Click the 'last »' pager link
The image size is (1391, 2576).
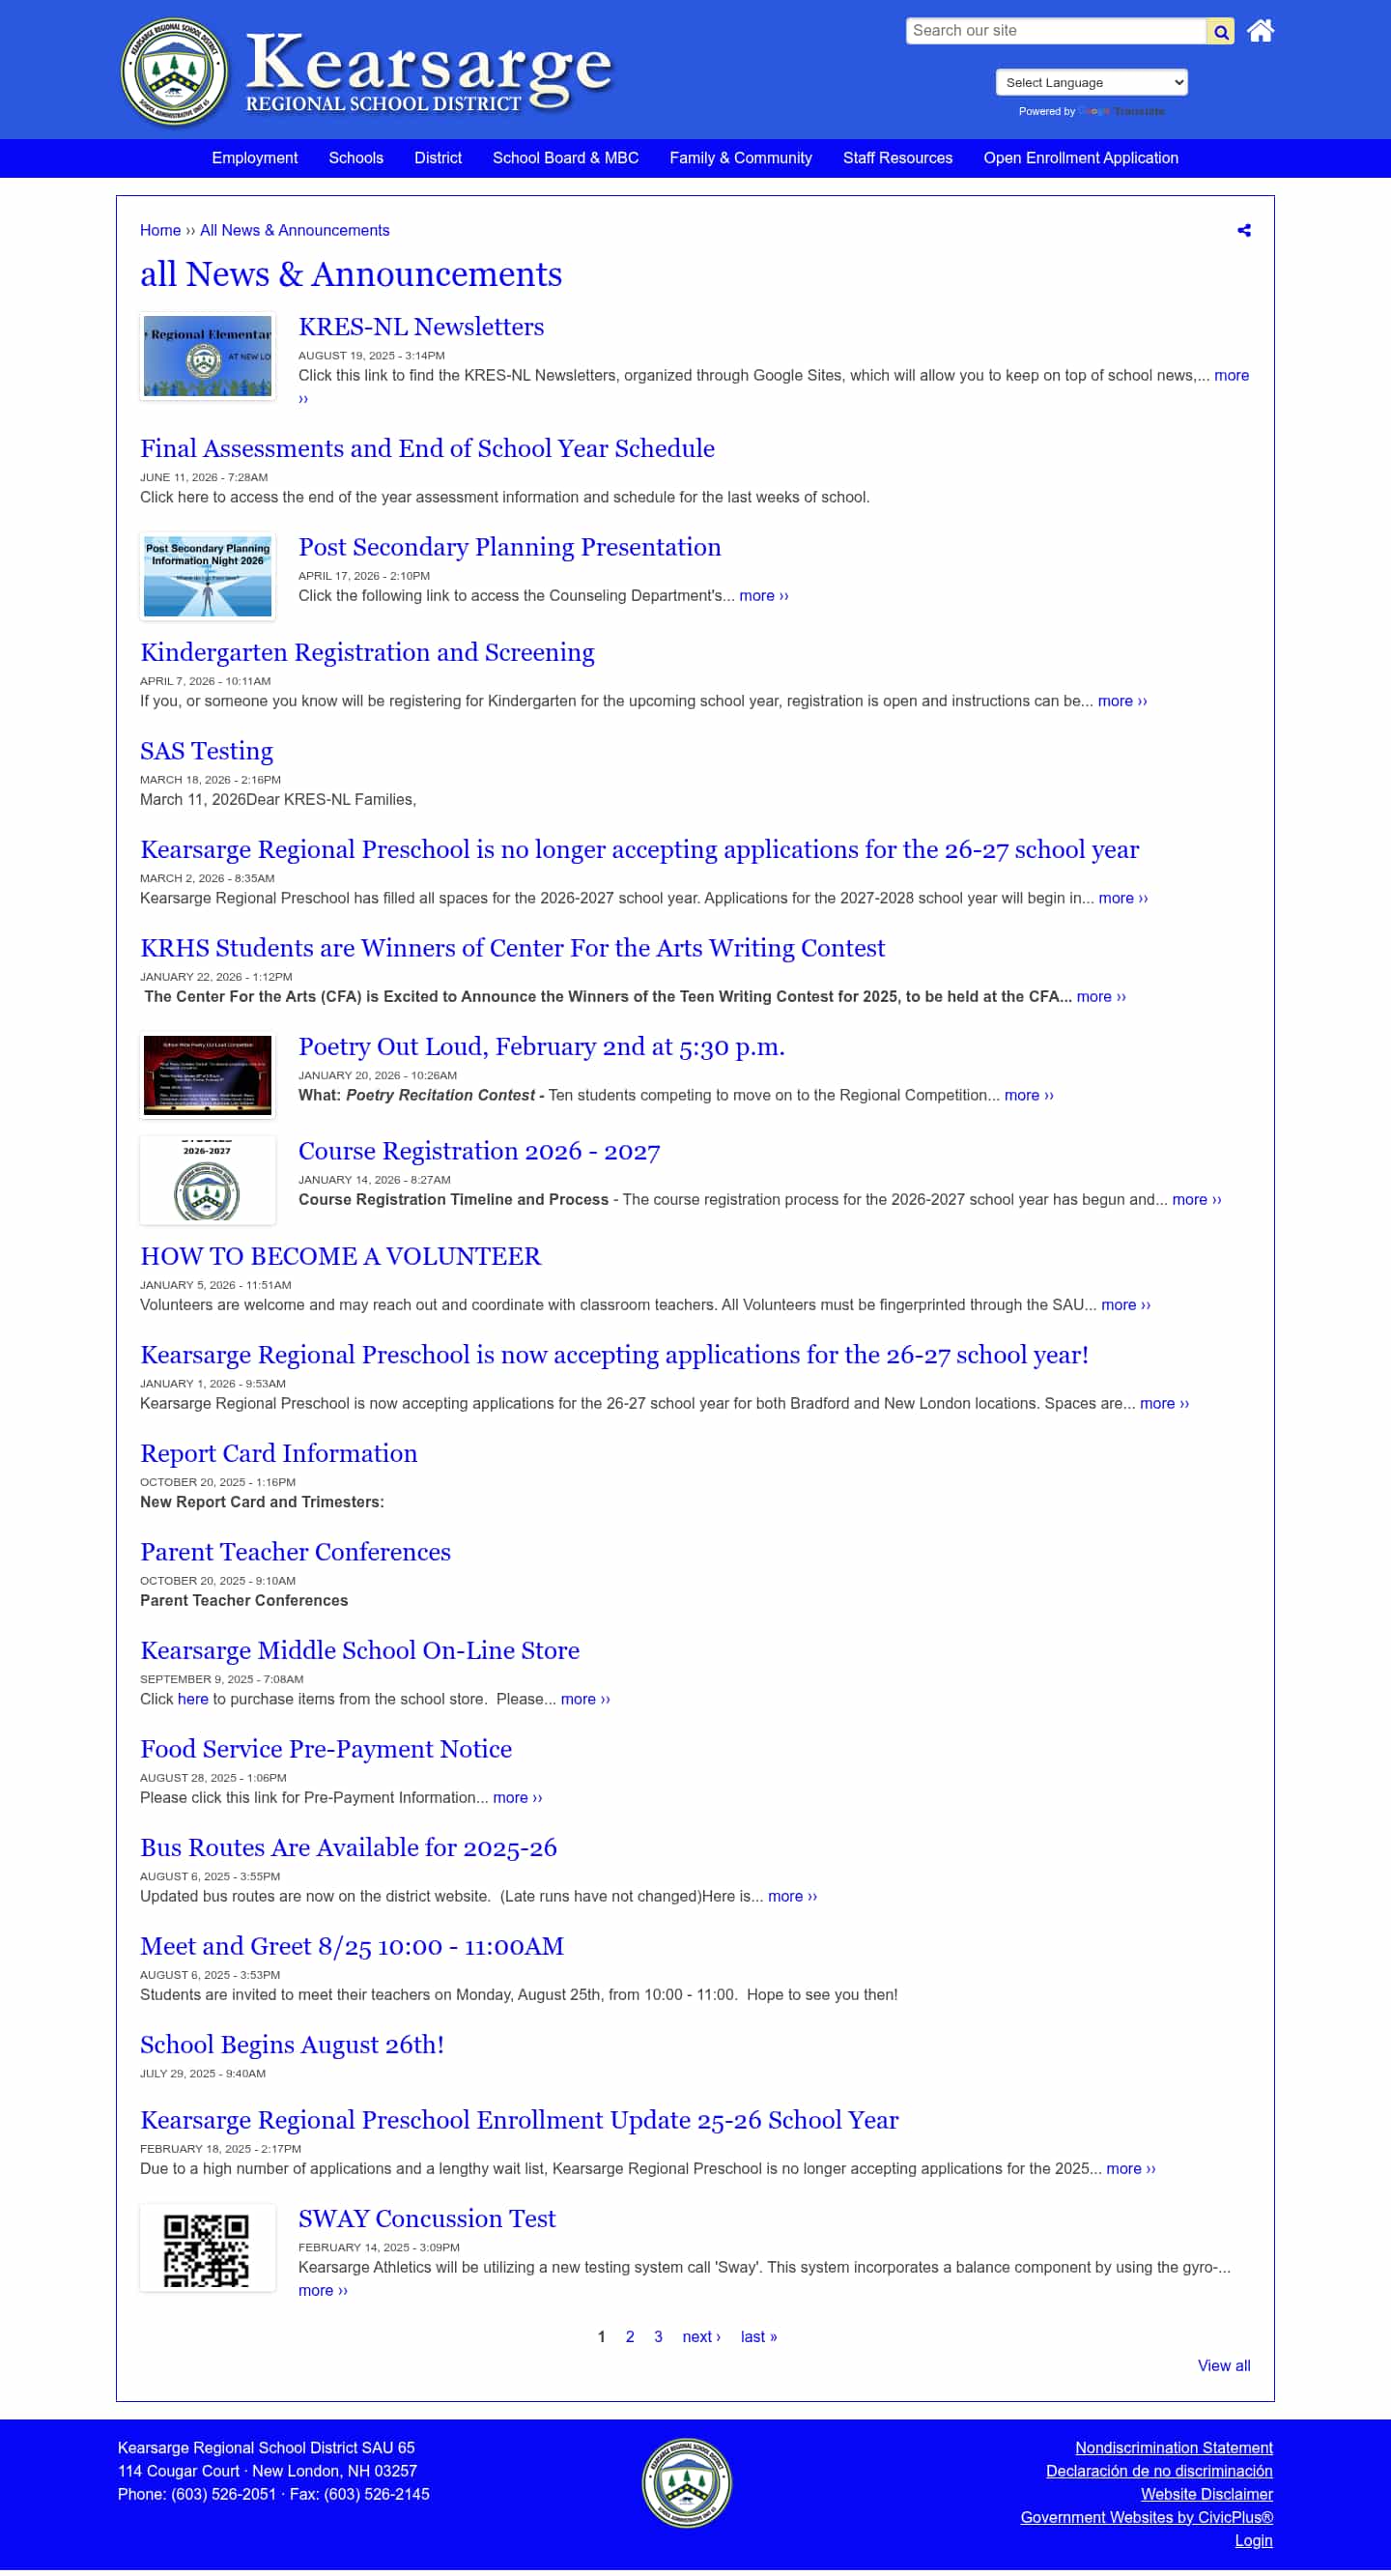click(759, 2337)
